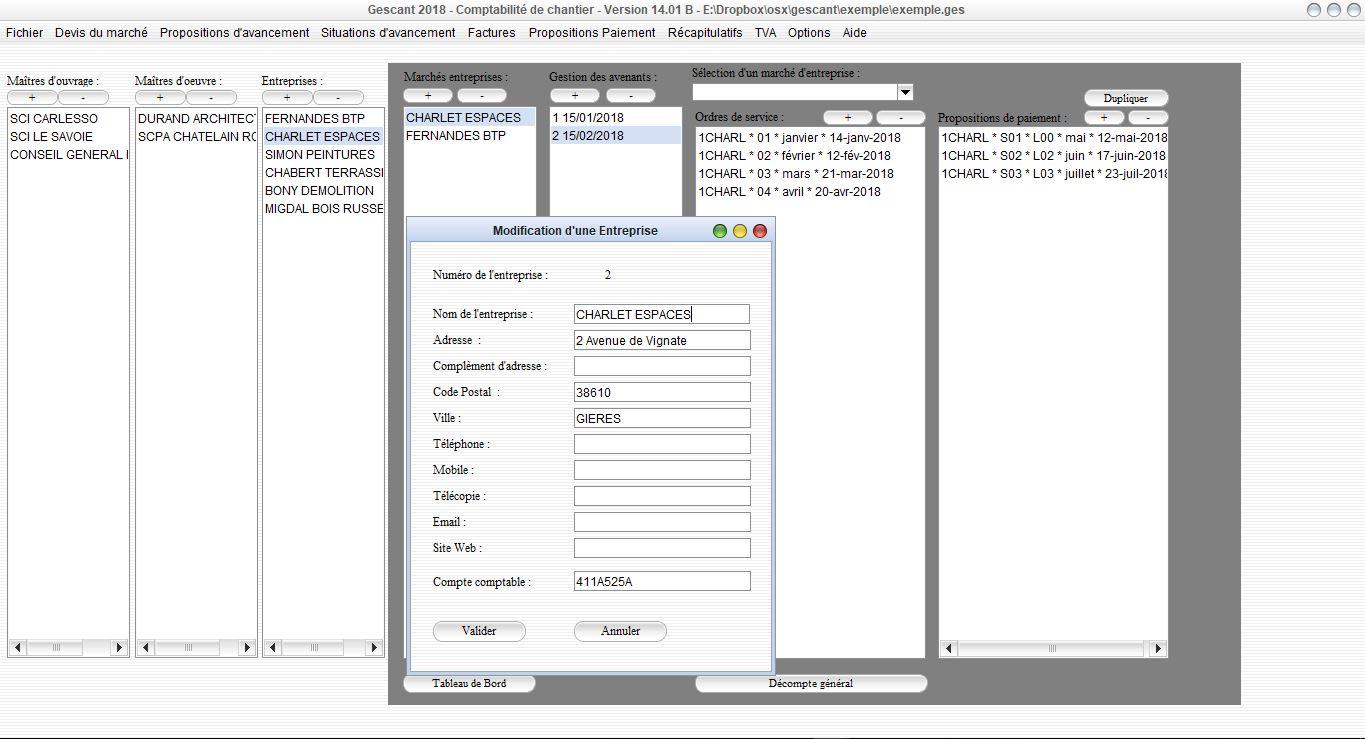1365x739 pixels.
Task: Open Situations d'avancement menu
Action: coord(388,33)
